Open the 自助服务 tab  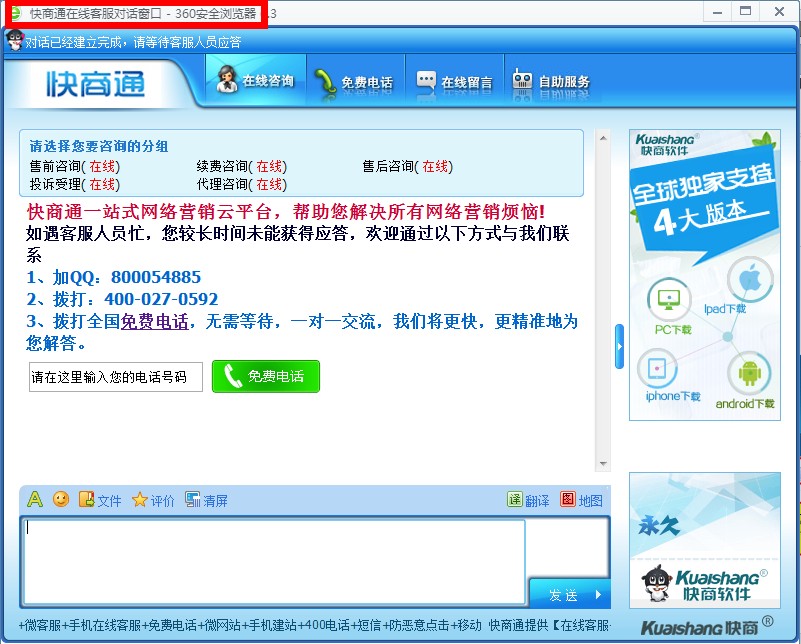click(x=551, y=82)
